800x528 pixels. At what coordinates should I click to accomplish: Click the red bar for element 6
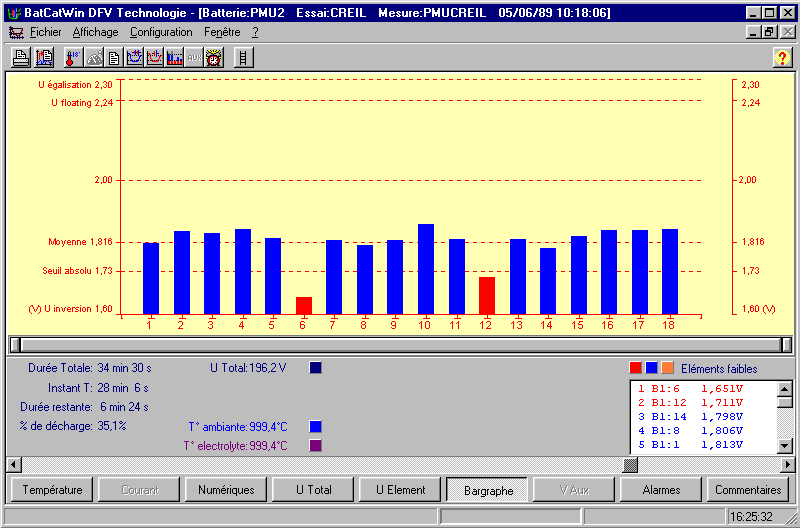coord(304,306)
